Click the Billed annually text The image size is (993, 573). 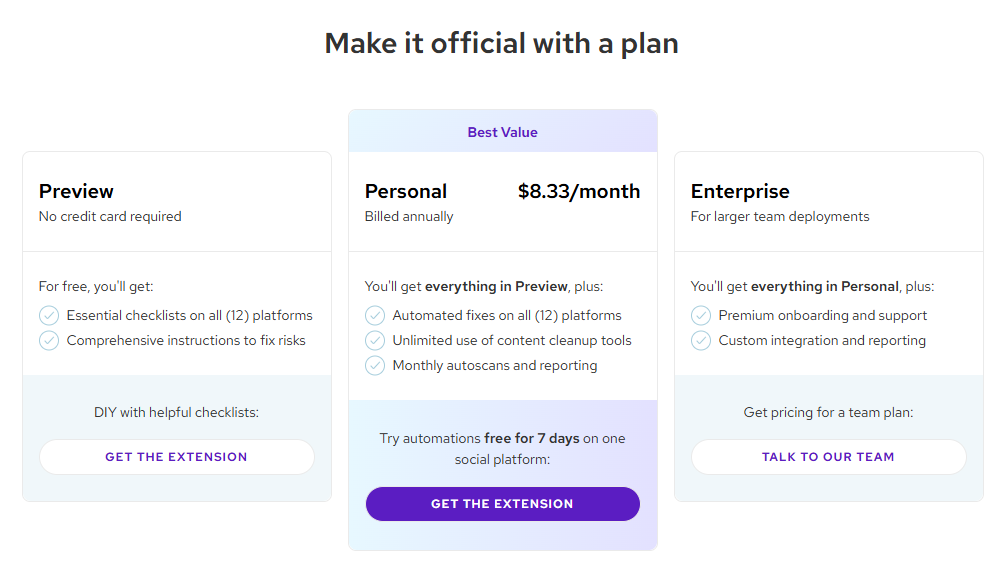point(409,217)
